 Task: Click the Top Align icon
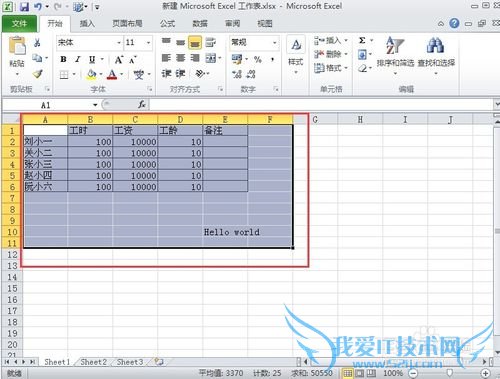coord(166,41)
